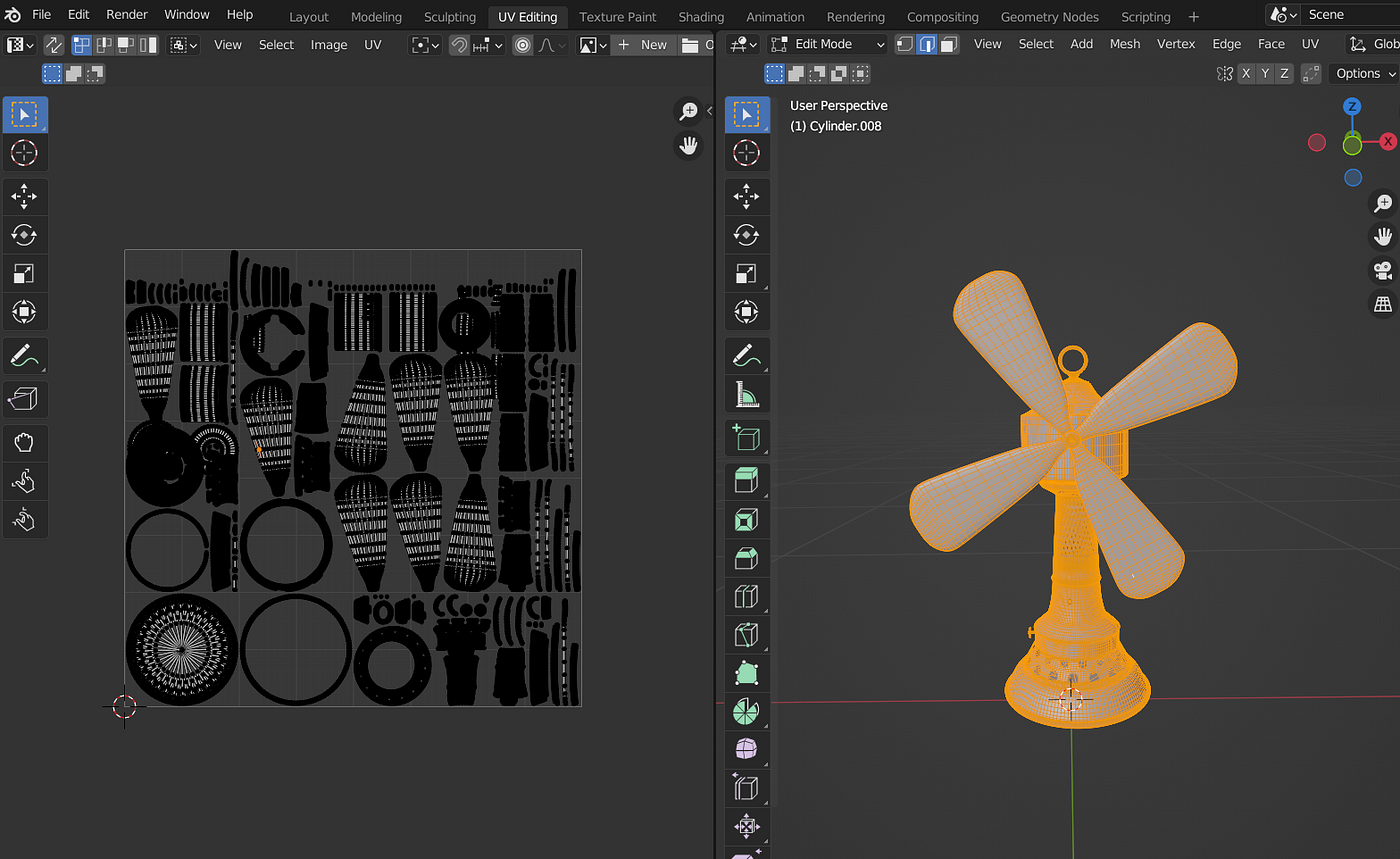Open the Mesh menu in the 3D viewport

(1125, 44)
